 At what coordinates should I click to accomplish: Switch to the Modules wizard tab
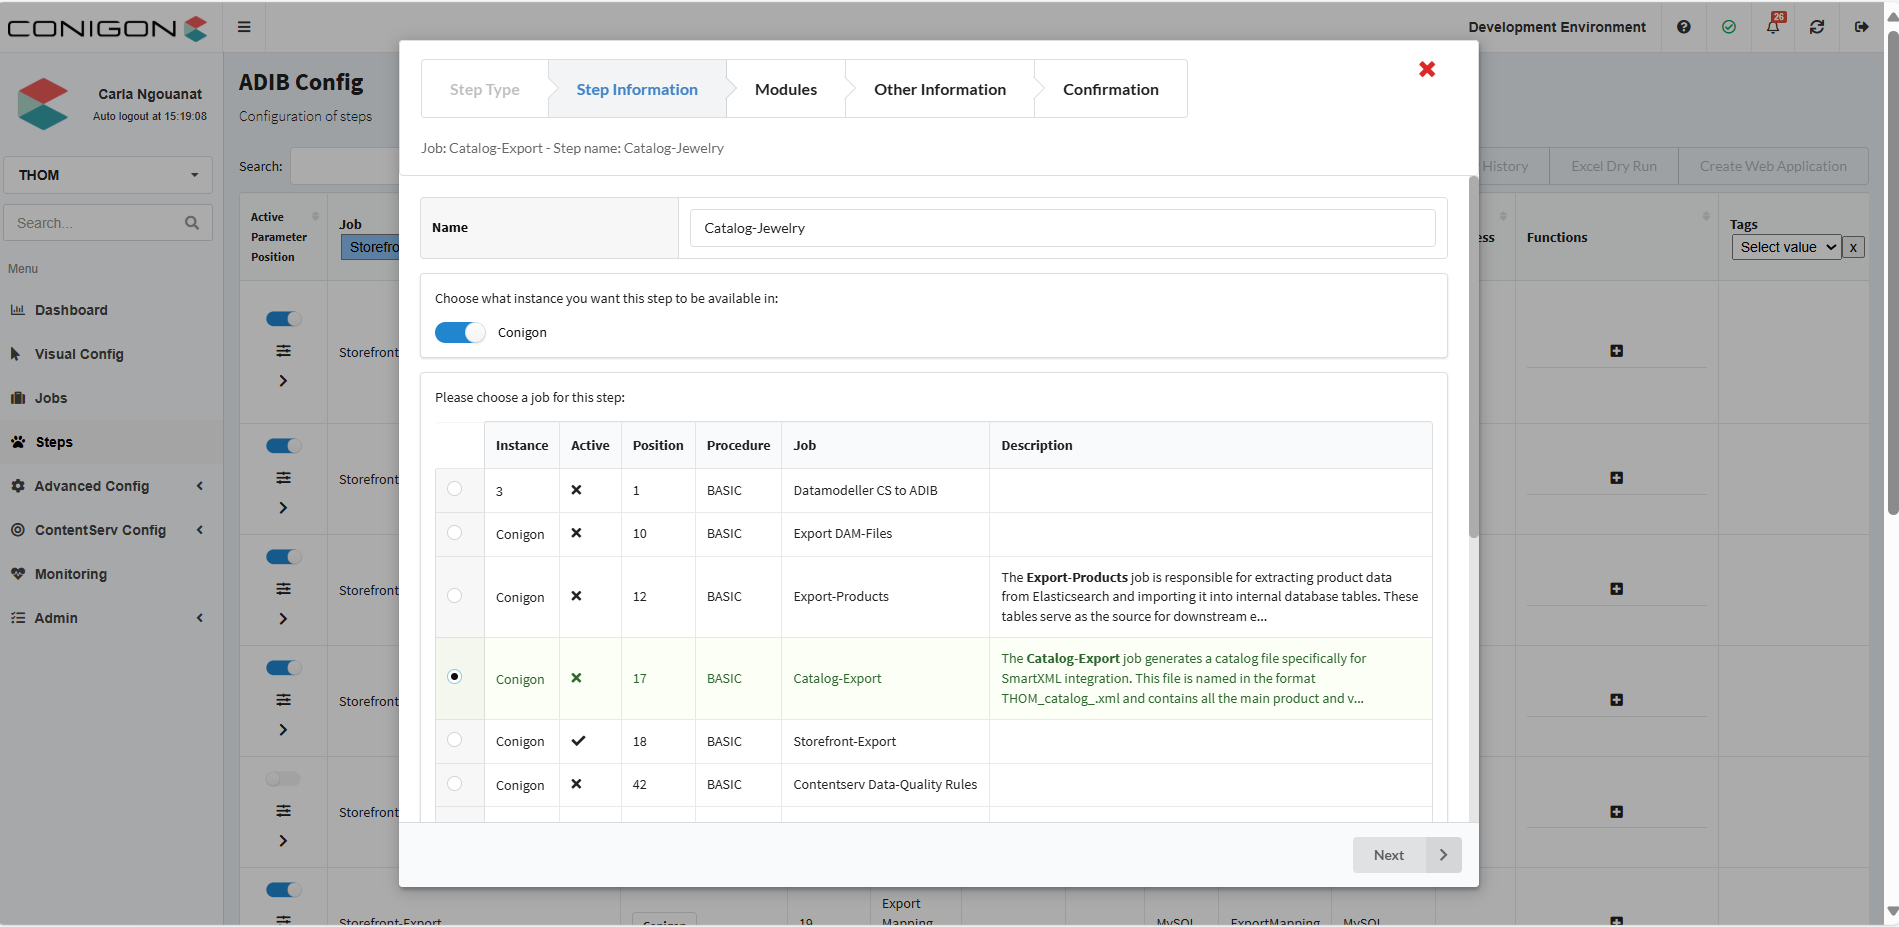pyautogui.click(x=785, y=90)
